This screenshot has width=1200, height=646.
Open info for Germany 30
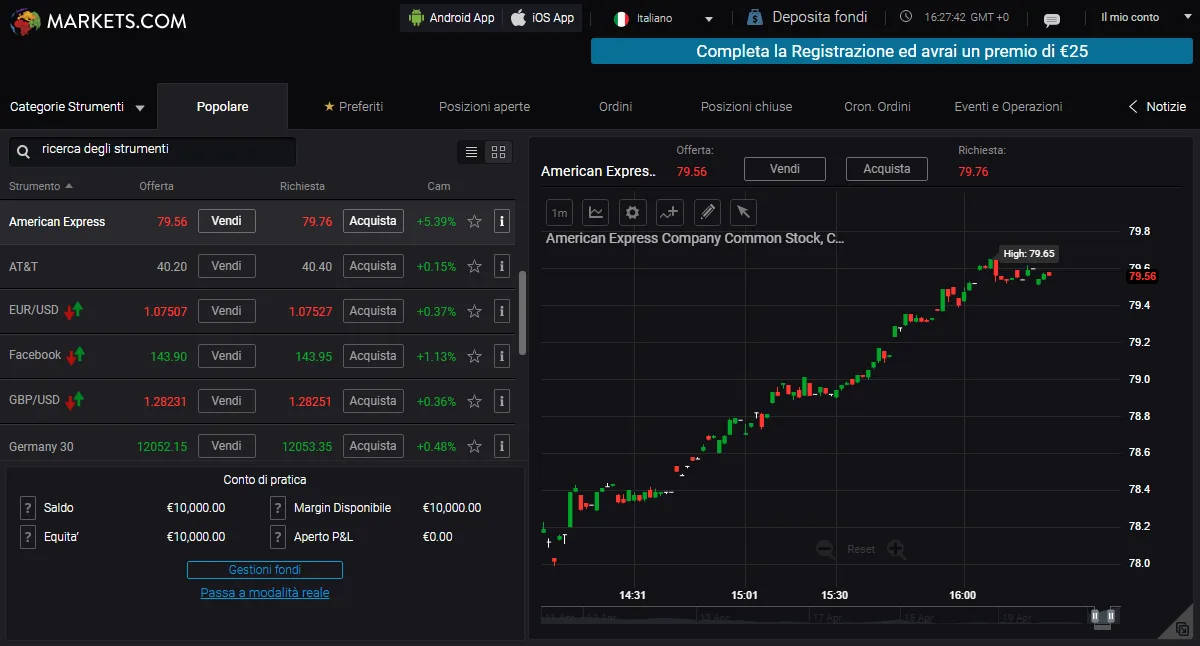pyautogui.click(x=502, y=446)
